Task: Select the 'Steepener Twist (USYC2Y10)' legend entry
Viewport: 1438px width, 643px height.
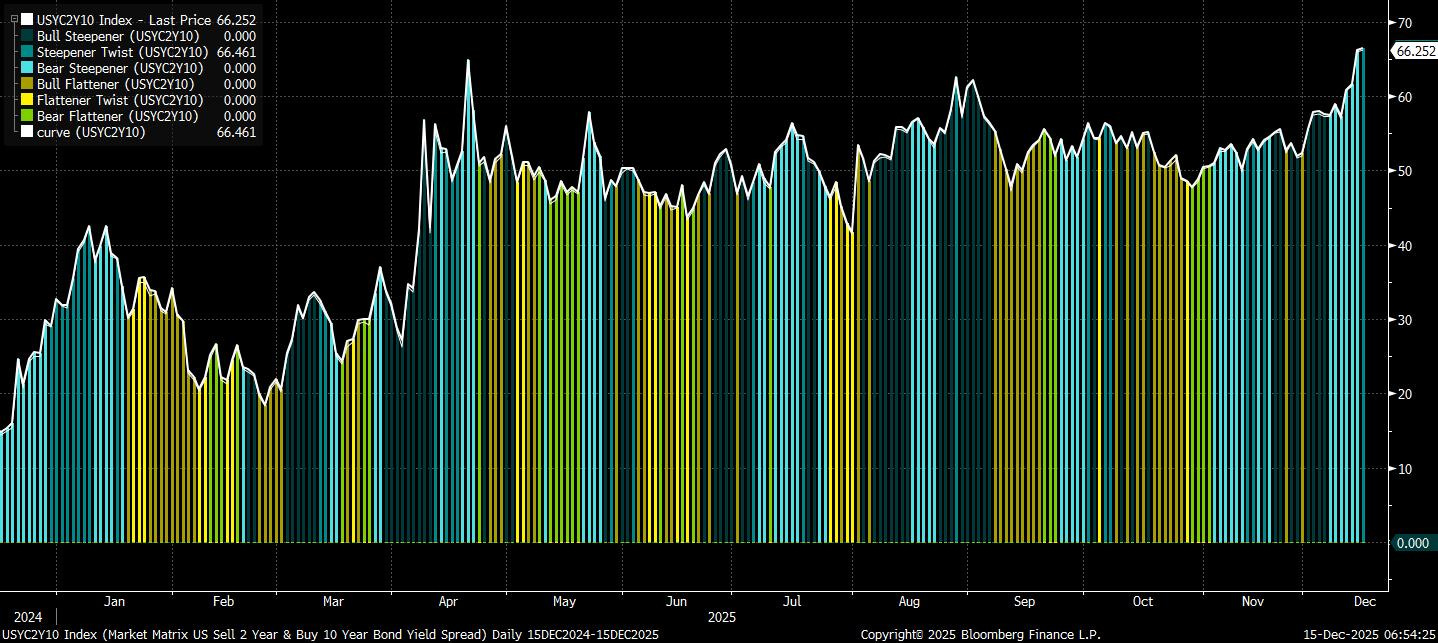Action: [122, 52]
